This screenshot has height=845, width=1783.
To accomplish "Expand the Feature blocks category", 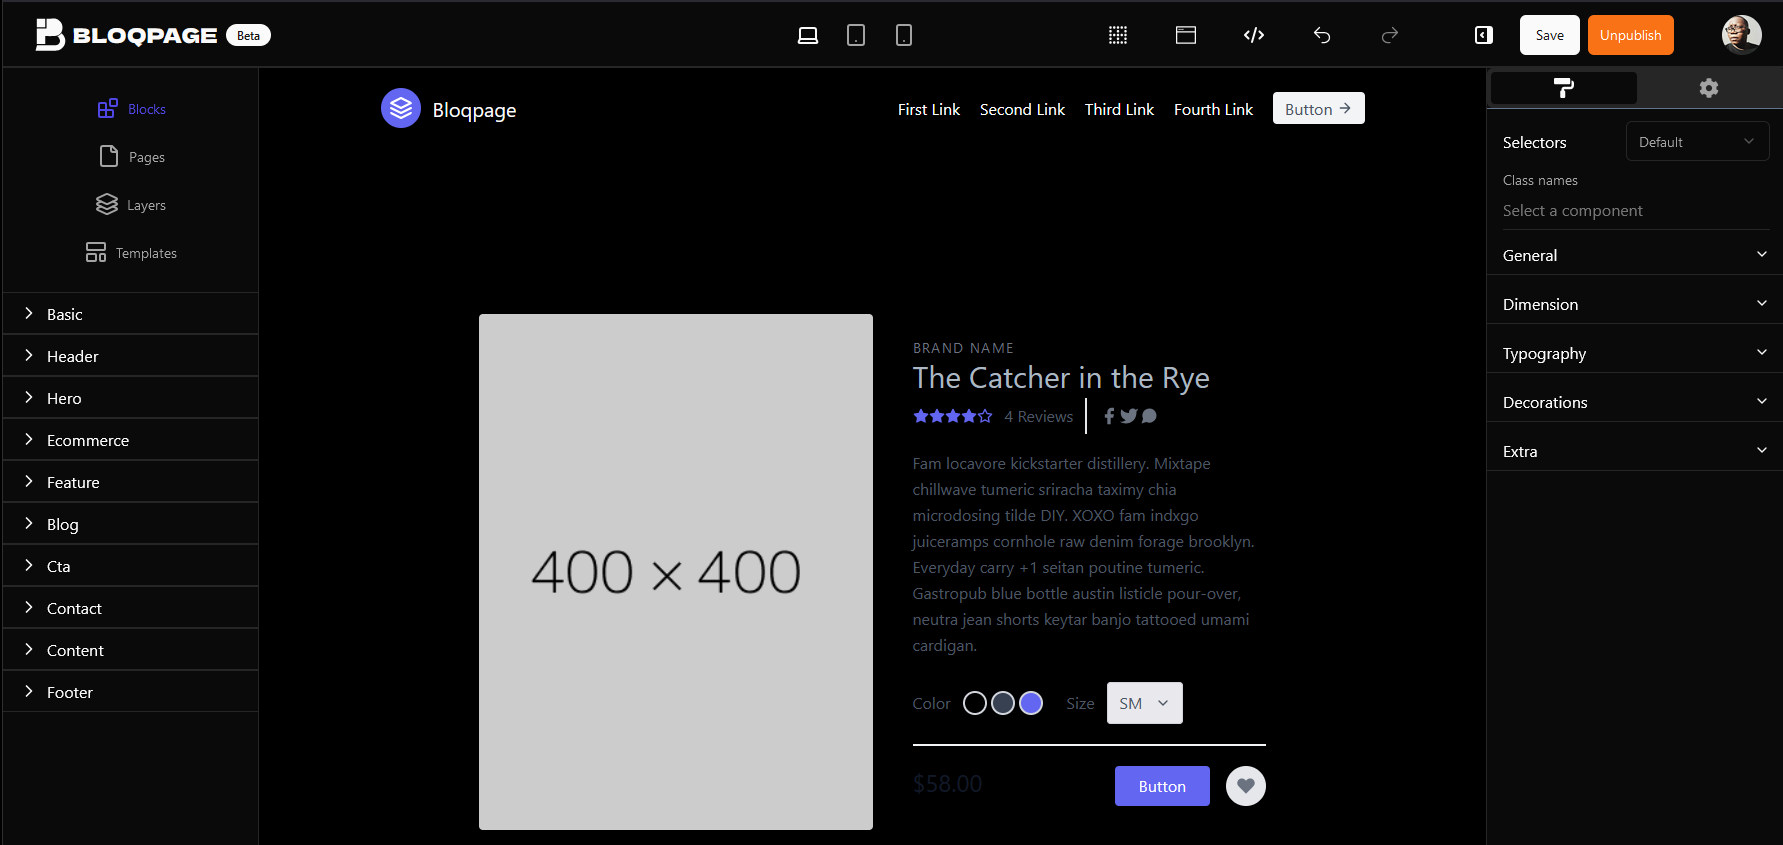I will click(x=131, y=482).
